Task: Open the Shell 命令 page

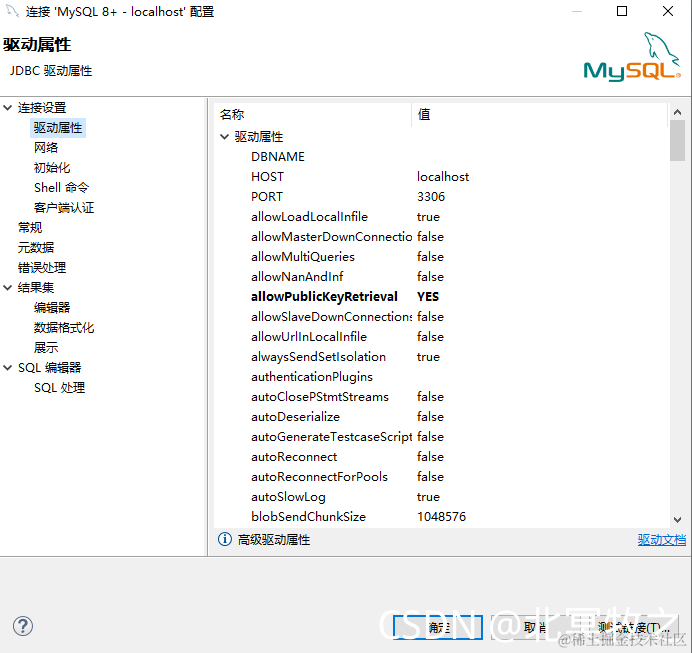Action: (x=61, y=188)
